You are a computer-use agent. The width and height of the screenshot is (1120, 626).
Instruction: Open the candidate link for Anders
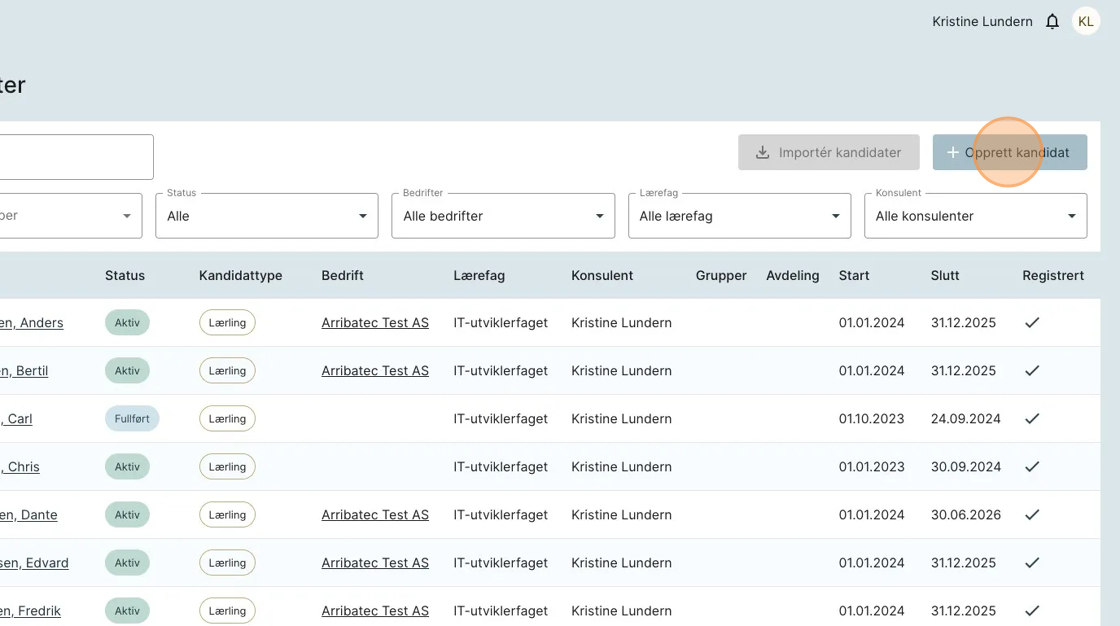pyautogui.click(x=31, y=323)
